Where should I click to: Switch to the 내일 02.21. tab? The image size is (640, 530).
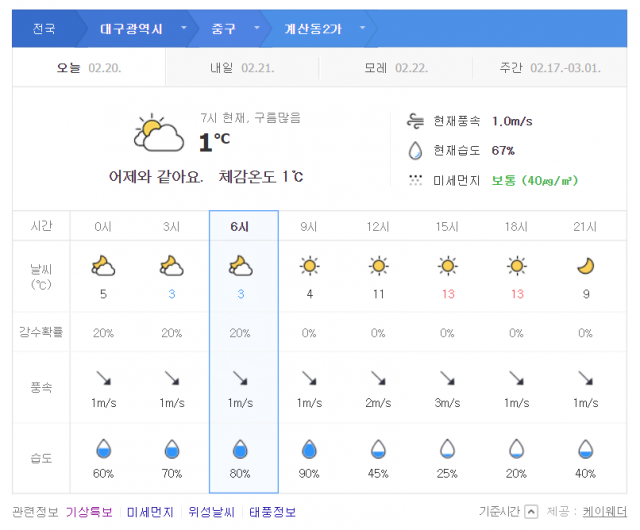point(242,67)
